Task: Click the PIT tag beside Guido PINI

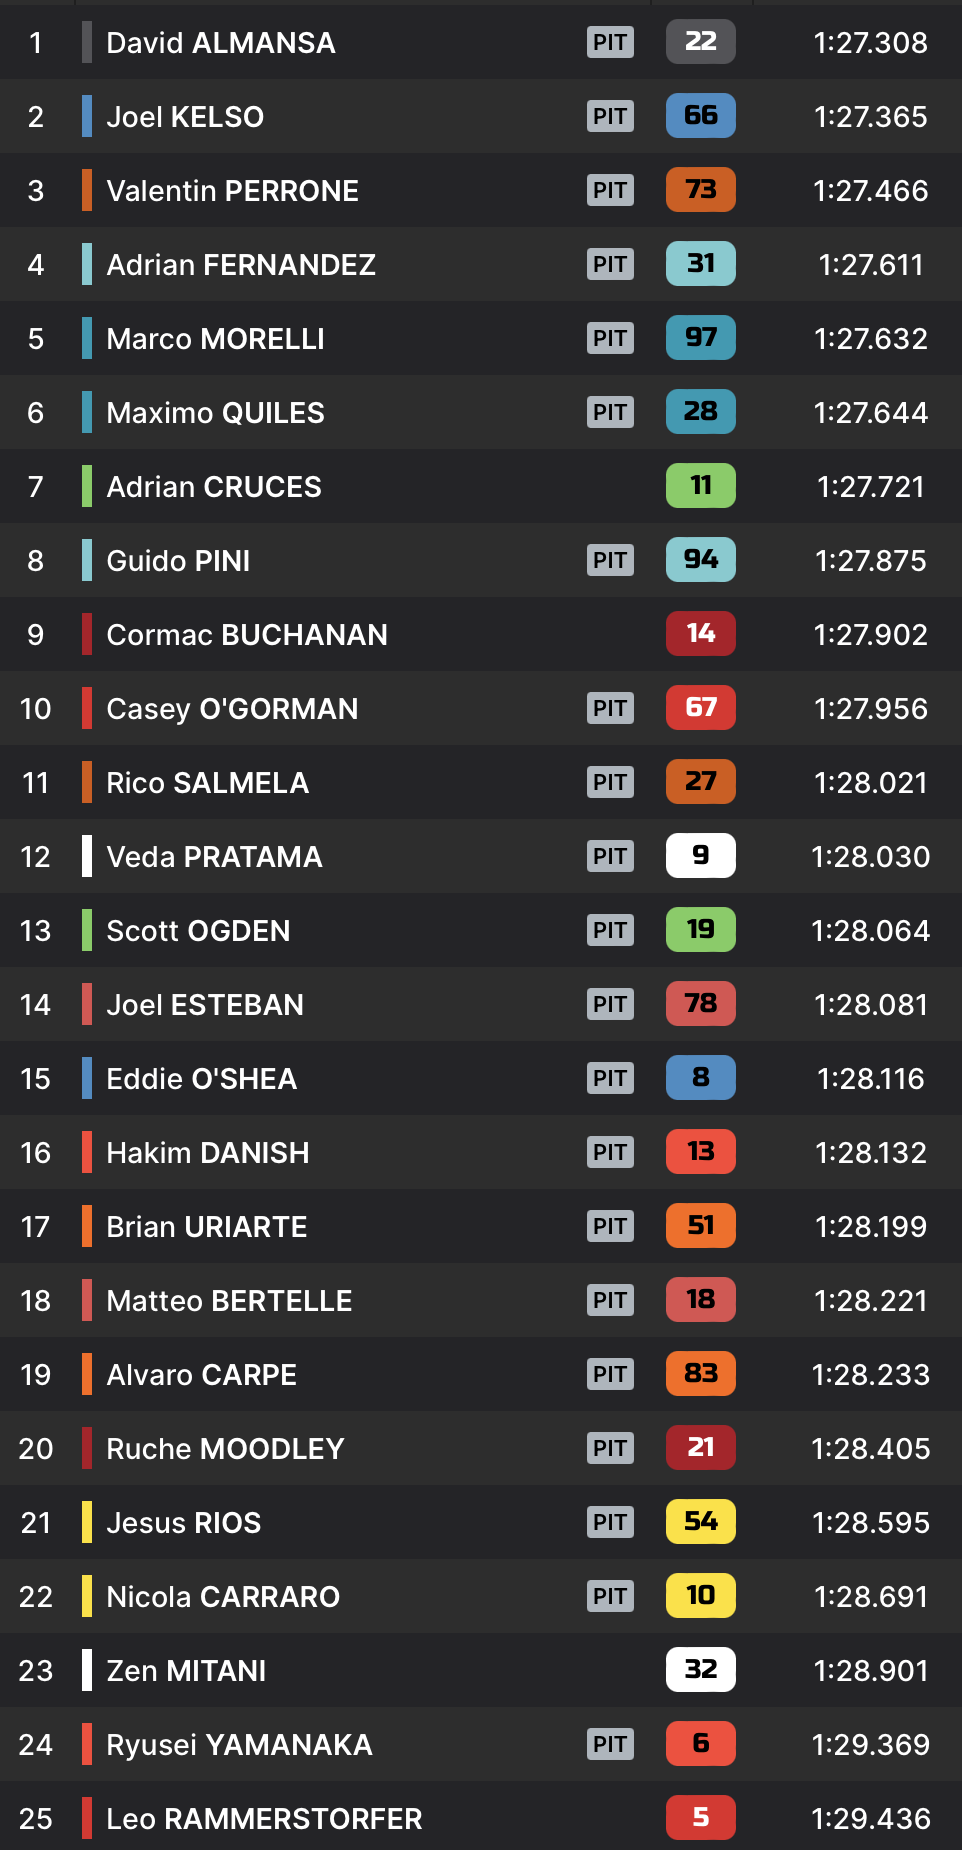Action: tap(610, 560)
